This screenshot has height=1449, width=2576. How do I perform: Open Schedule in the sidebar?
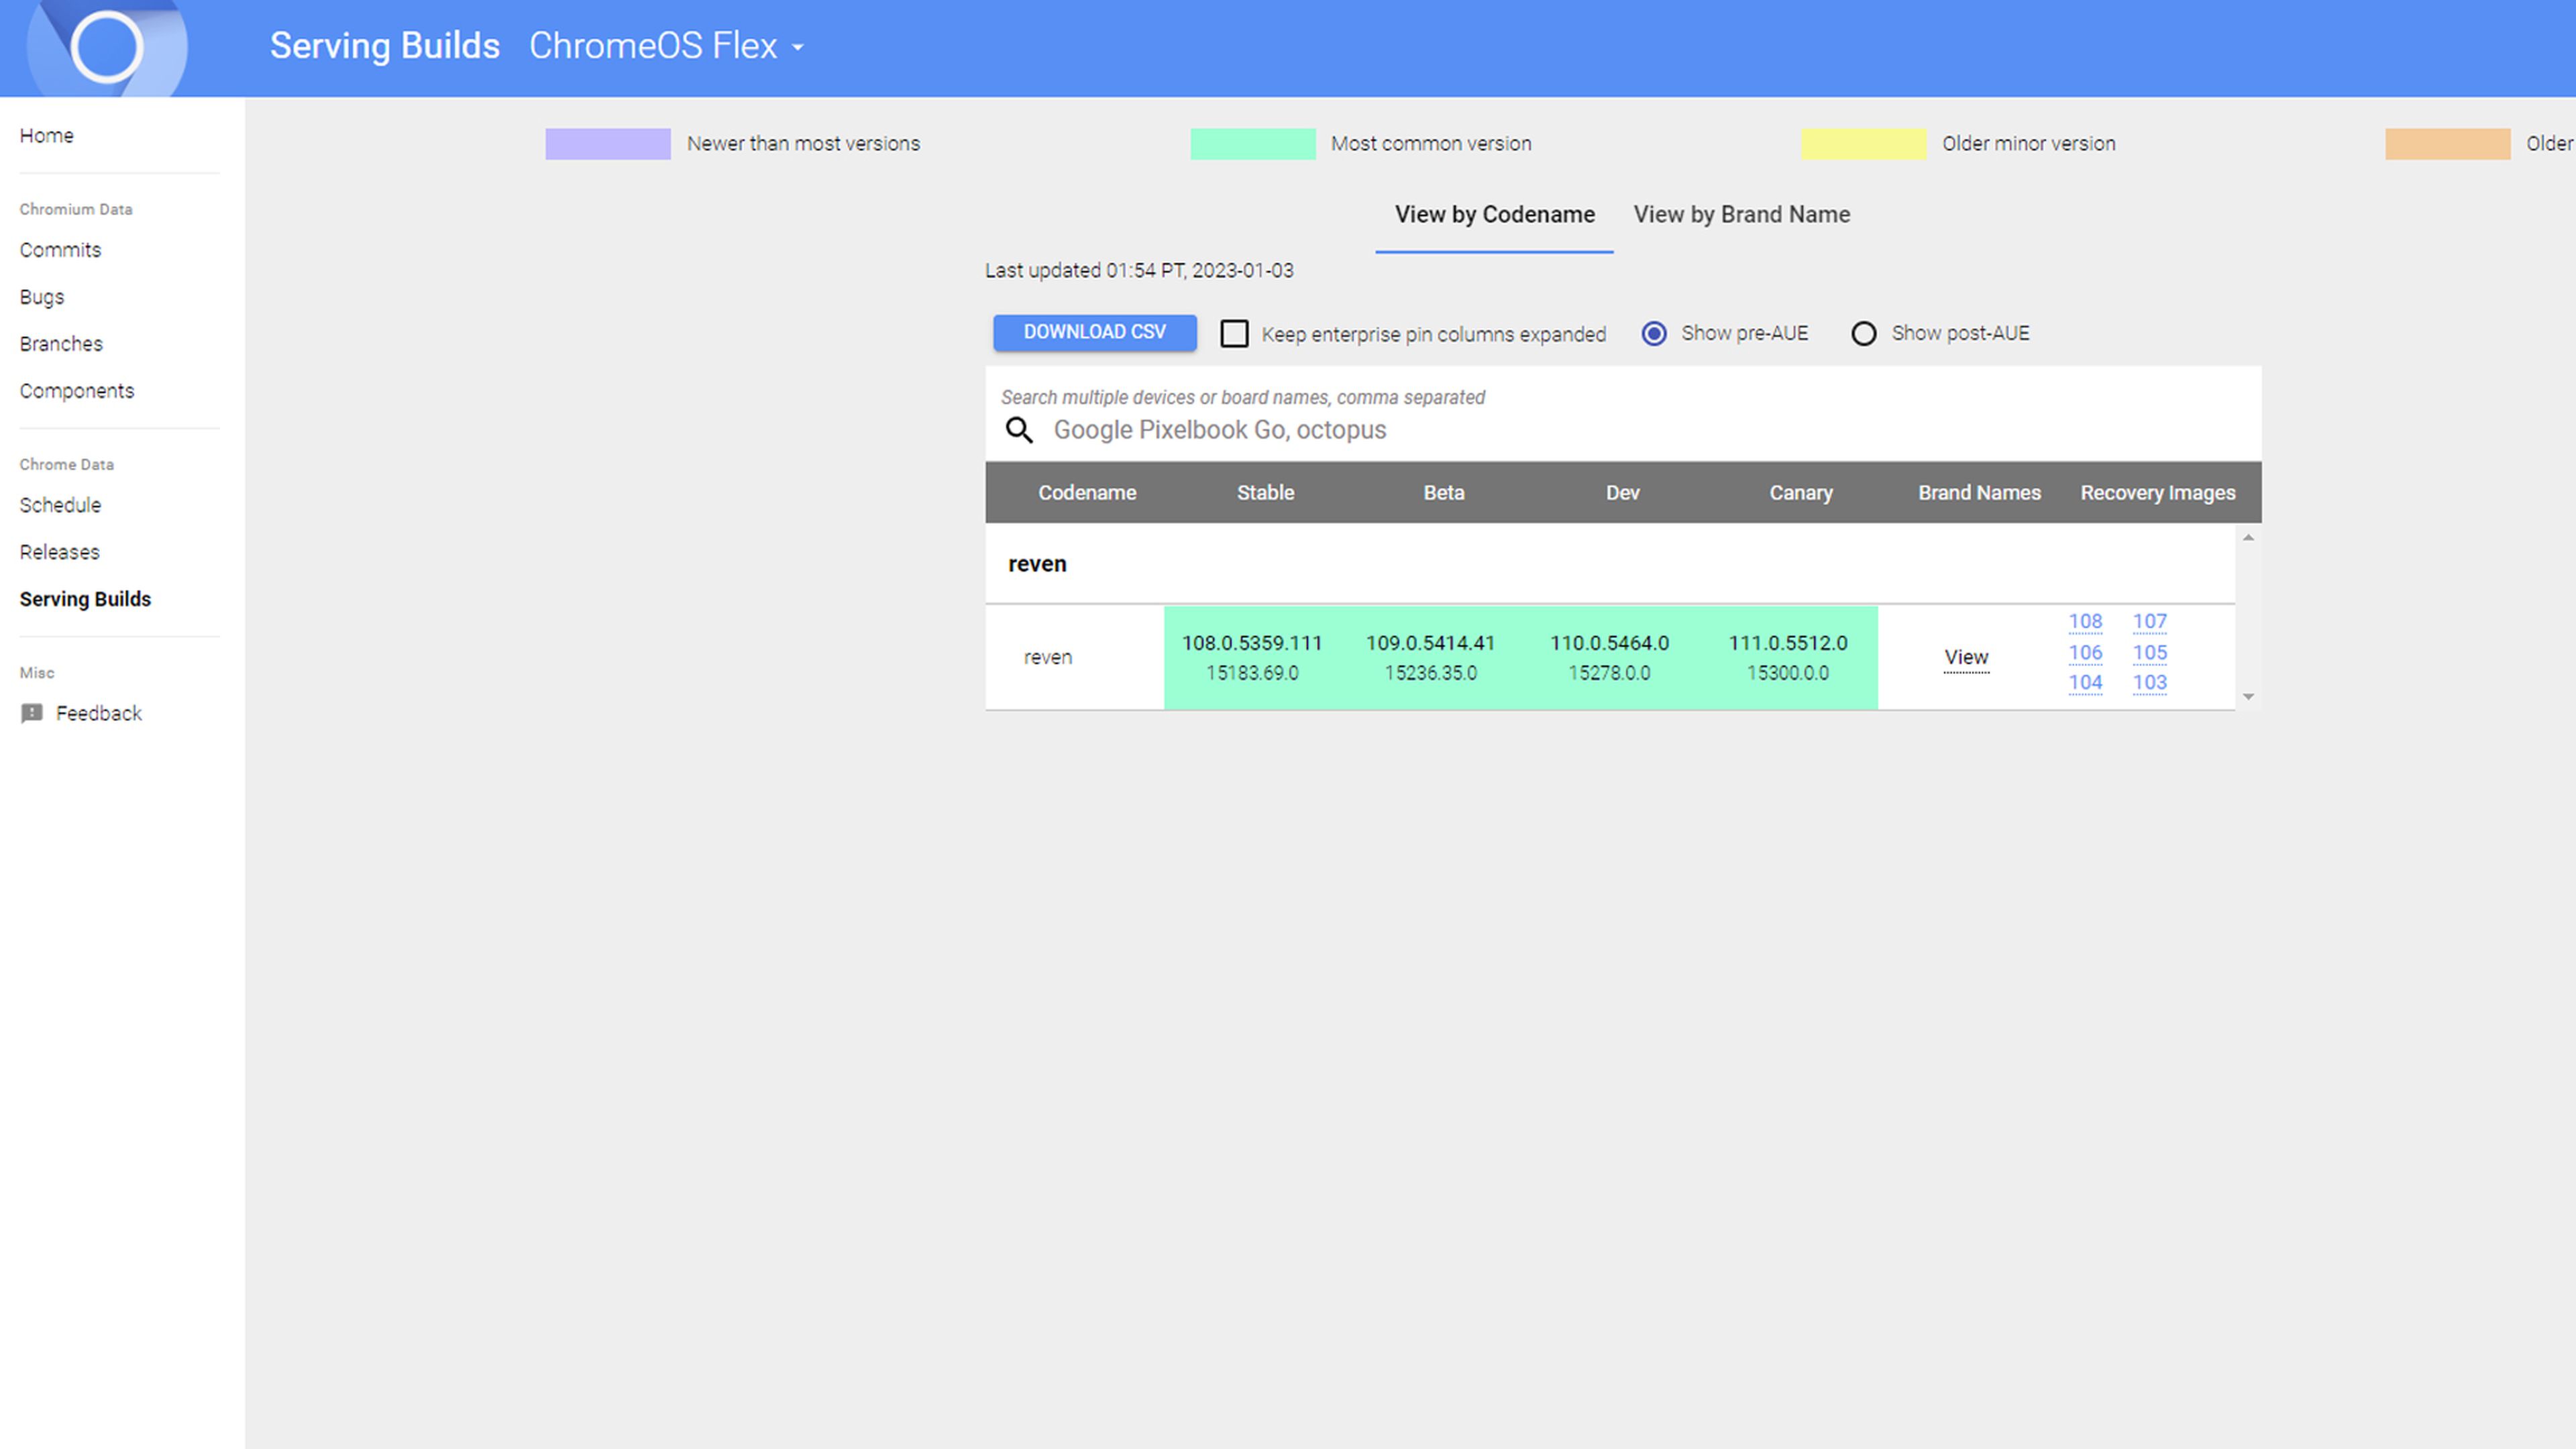tap(60, 505)
